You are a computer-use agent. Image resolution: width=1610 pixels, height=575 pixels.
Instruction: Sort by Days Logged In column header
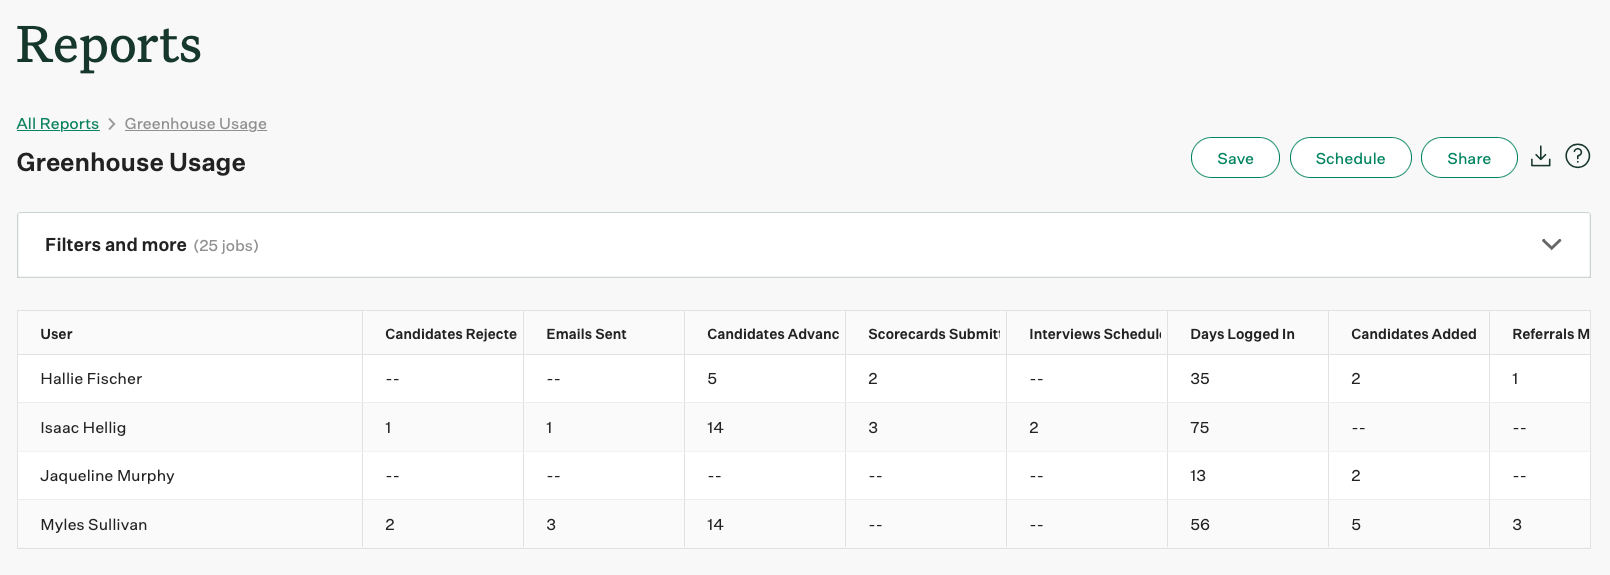[x=1242, y=334]
